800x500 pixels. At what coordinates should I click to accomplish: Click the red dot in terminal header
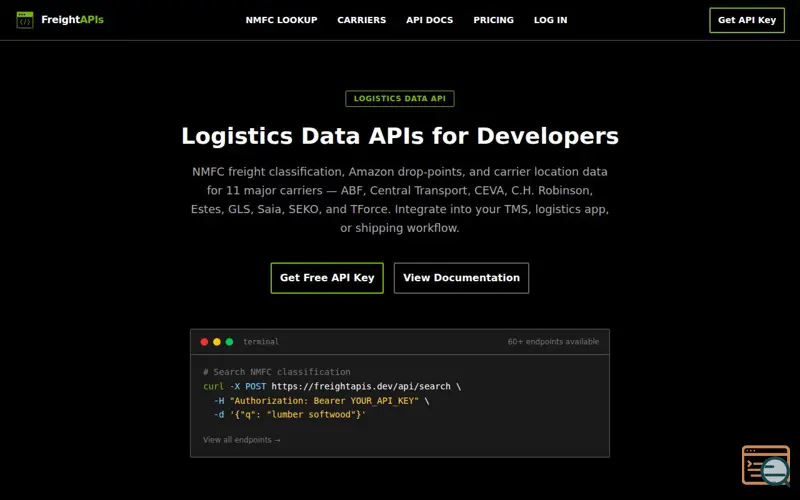(204, 342)
